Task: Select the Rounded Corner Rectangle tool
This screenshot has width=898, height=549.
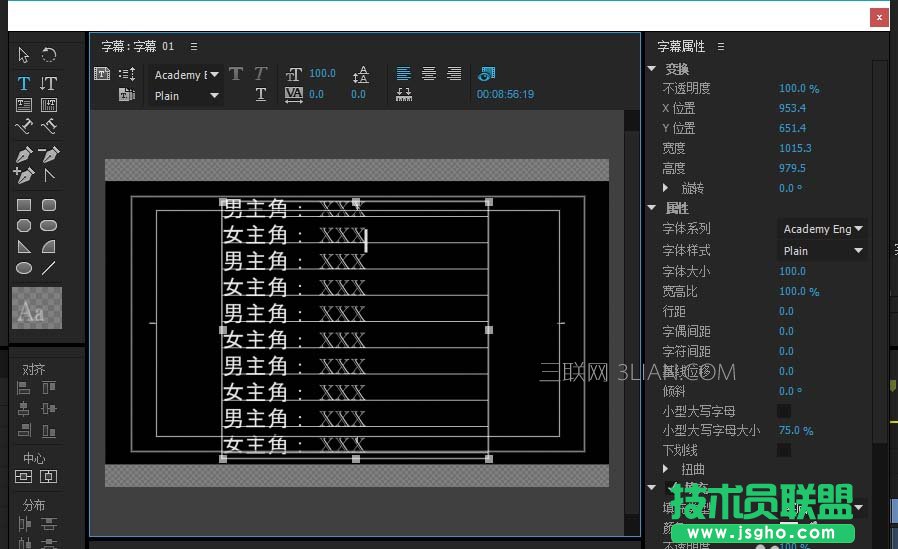Action: pos(49,205)
